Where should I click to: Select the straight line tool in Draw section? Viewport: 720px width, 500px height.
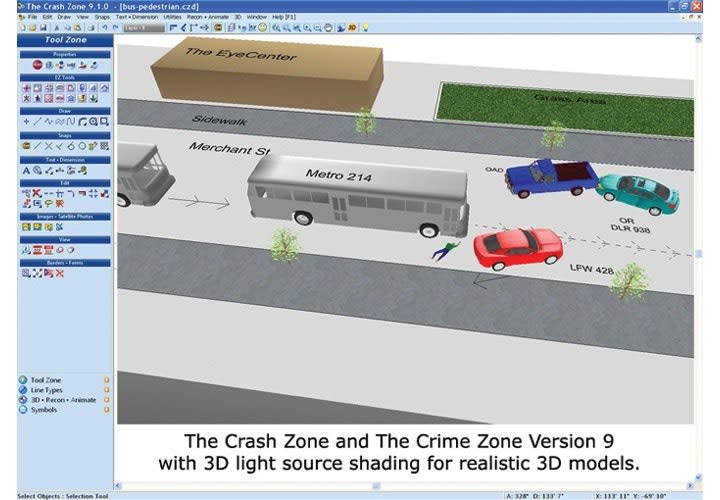tap(37, 121)
